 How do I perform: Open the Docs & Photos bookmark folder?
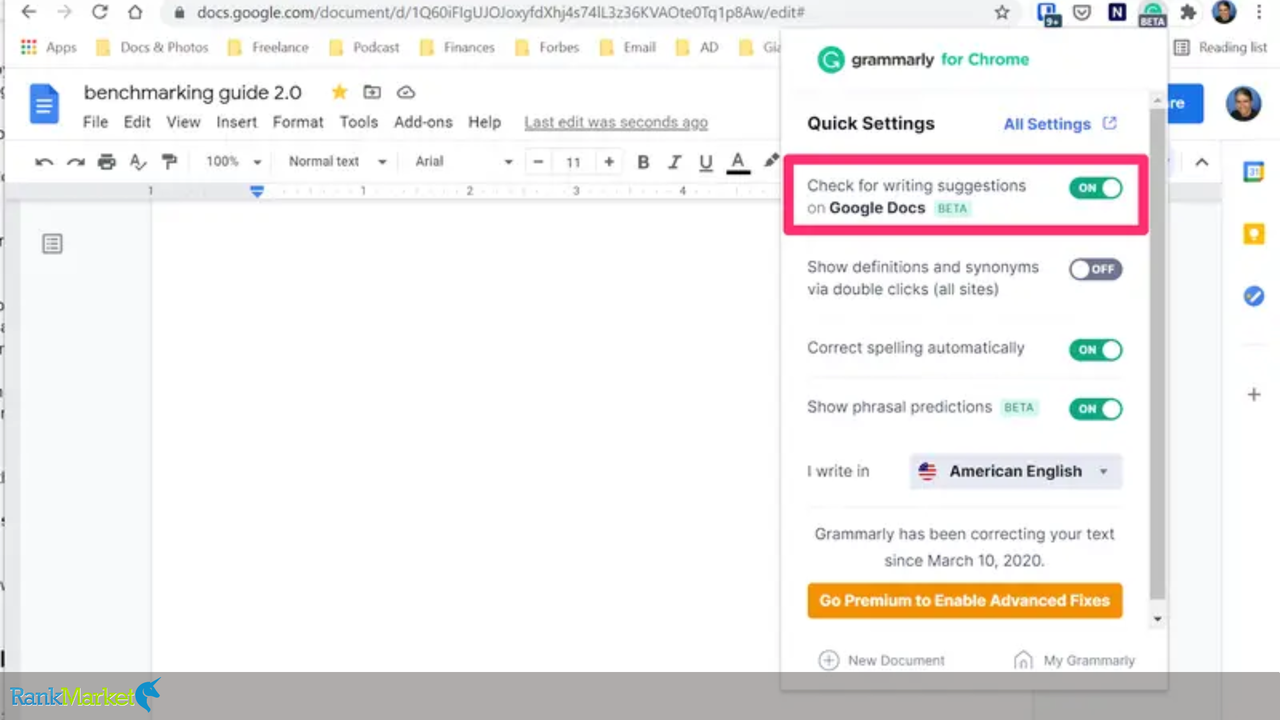click(152, 47)
